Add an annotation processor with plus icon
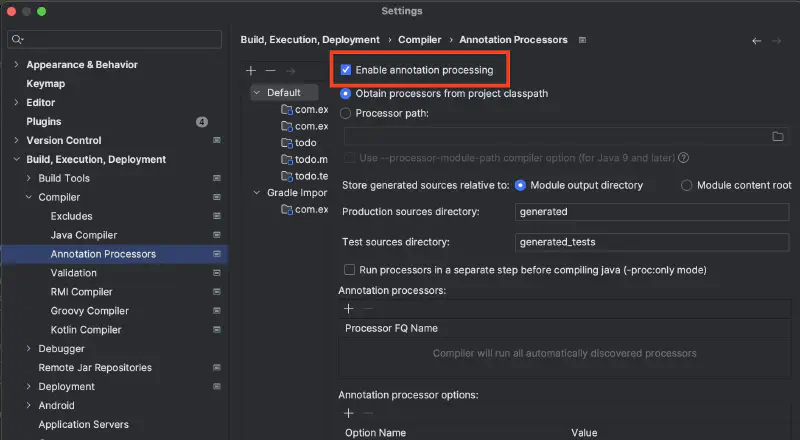Viewport: 800px width, 440px height. (x=348, y=308)
